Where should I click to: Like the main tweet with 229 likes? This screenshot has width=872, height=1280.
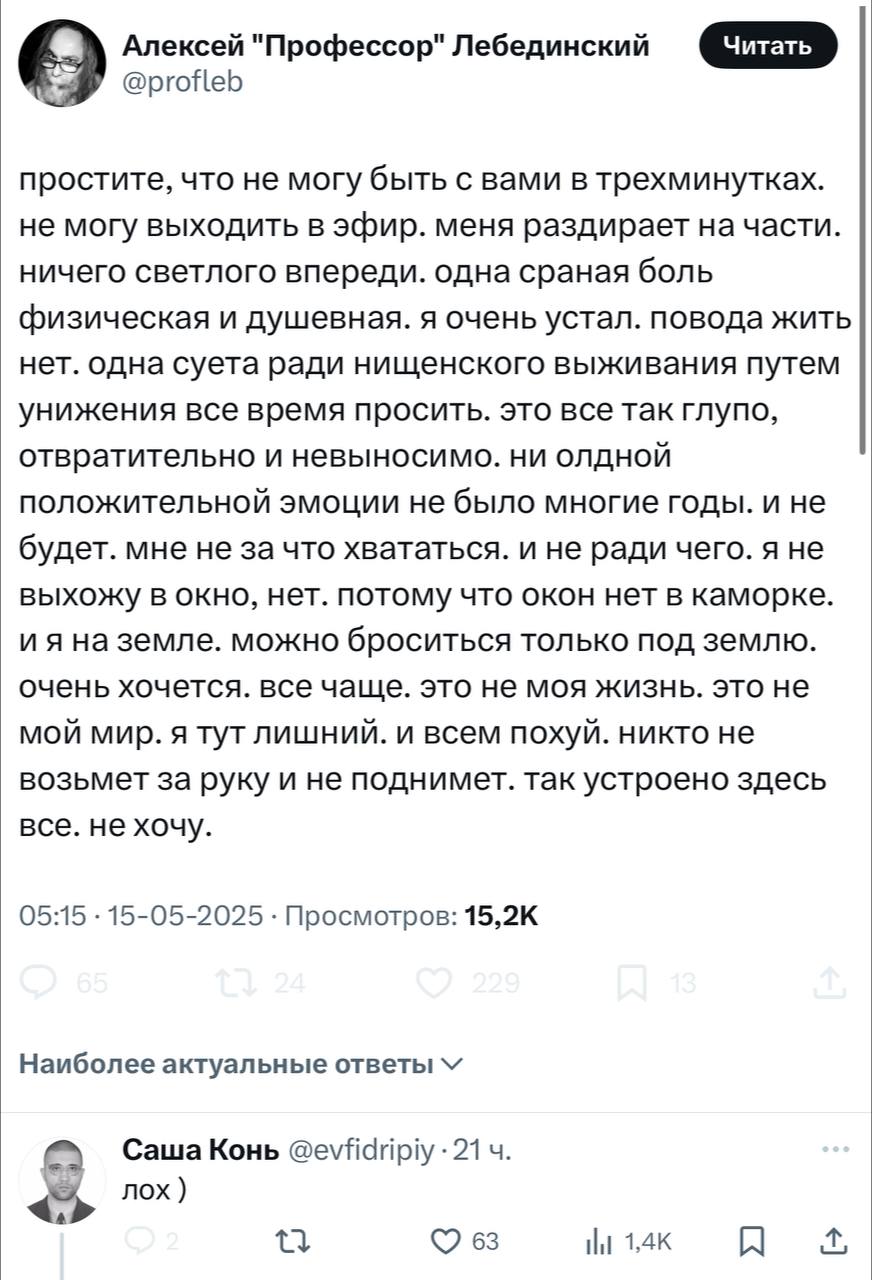pos(434,985)
